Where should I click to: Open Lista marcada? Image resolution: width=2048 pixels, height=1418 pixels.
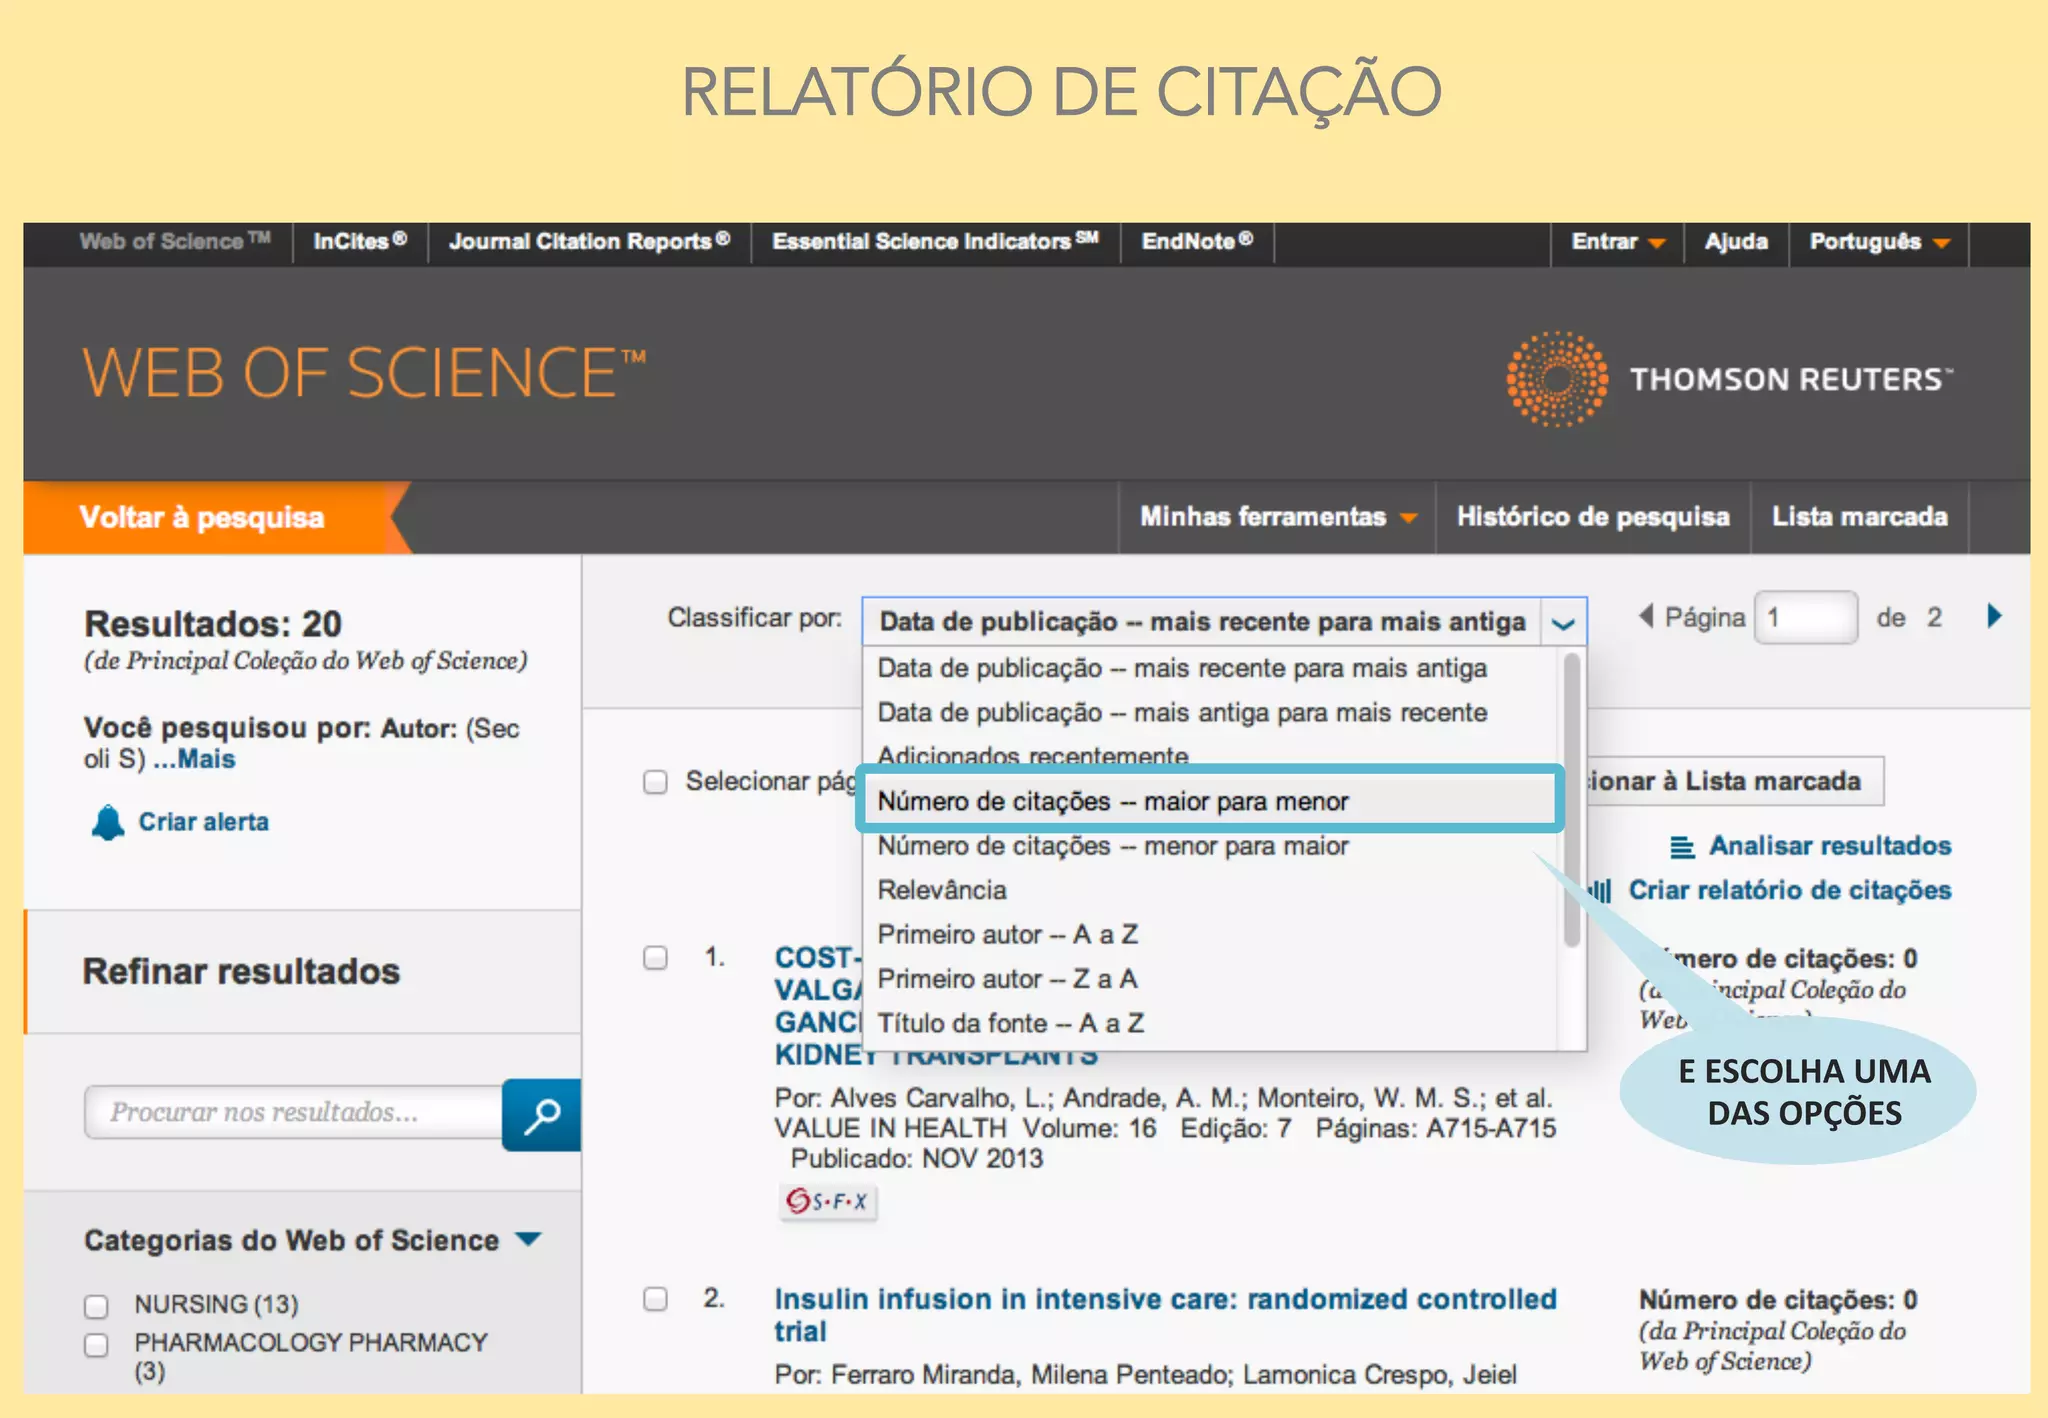click(1860, 517)
